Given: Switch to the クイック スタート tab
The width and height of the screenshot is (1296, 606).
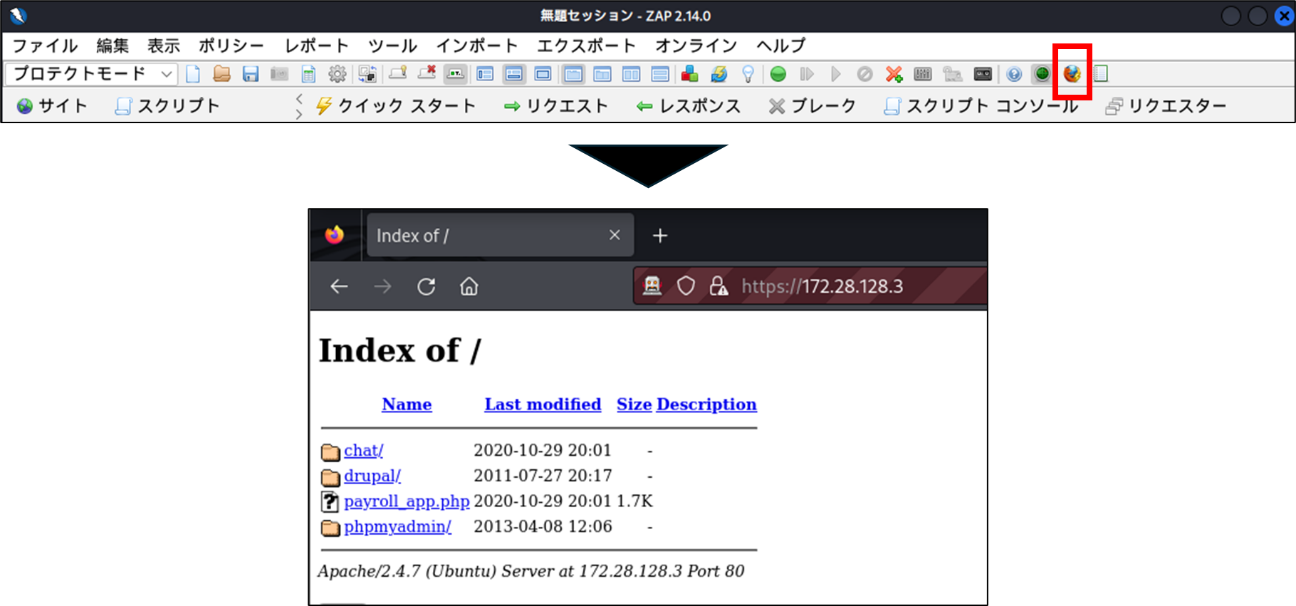Looking at the screenshot, I should tap(396, 106).
